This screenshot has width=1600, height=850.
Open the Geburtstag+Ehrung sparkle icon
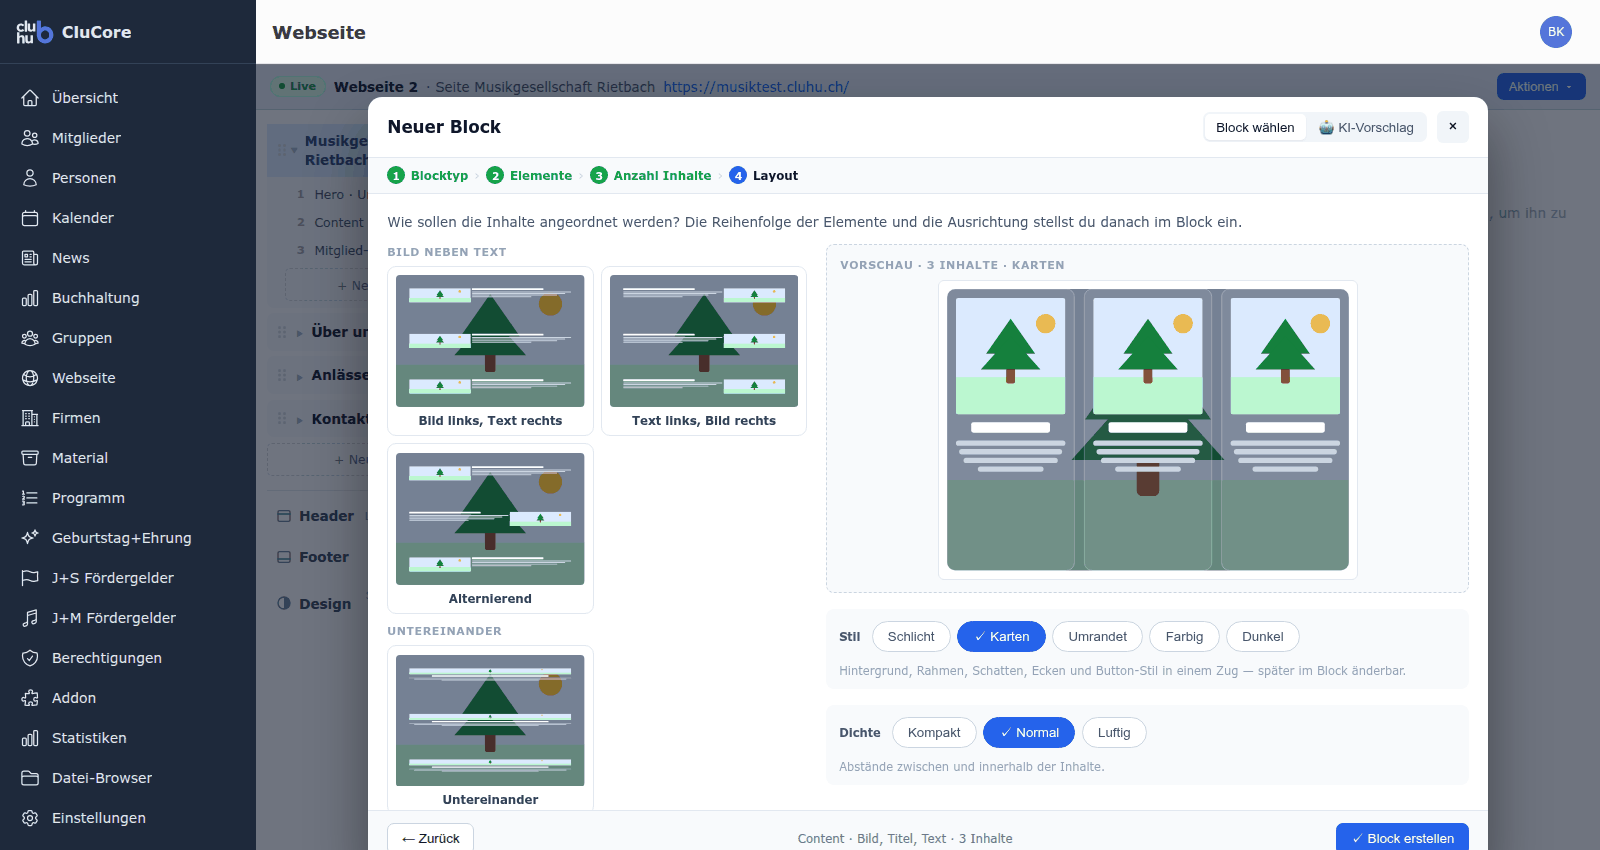pos(30,538)
